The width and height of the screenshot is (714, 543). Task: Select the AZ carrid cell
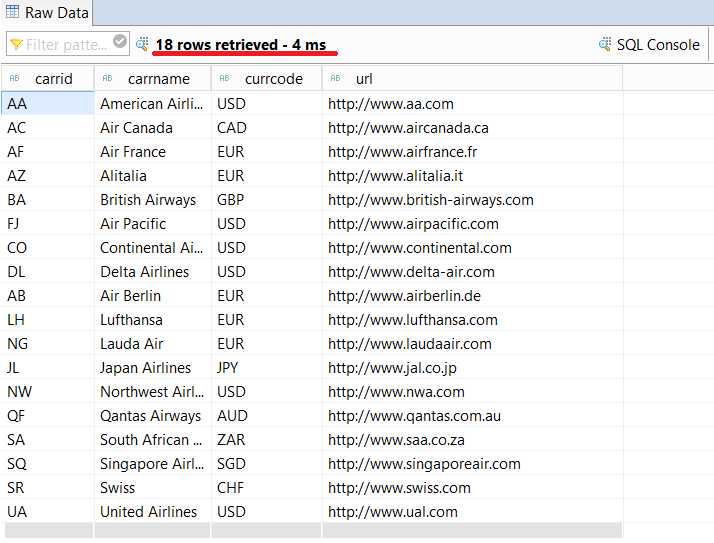[x=47, y=175]
